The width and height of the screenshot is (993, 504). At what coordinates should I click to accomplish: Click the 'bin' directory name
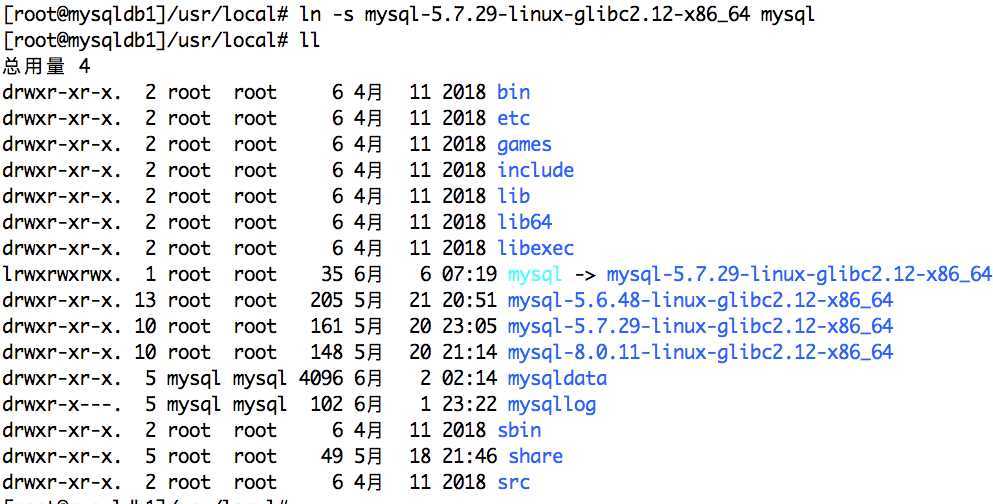pos(514,92)
